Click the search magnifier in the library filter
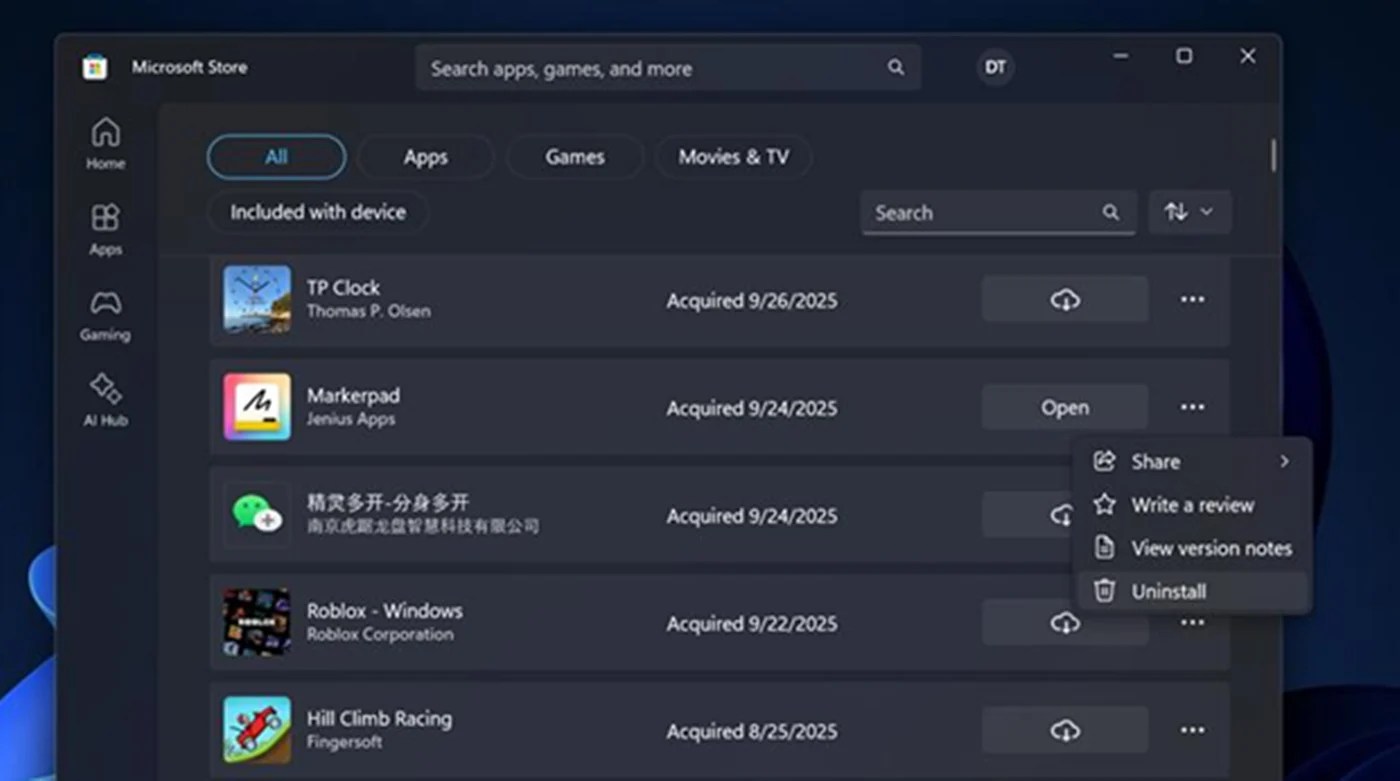Screen dimensions: 1400x781 click(1110, 212)
